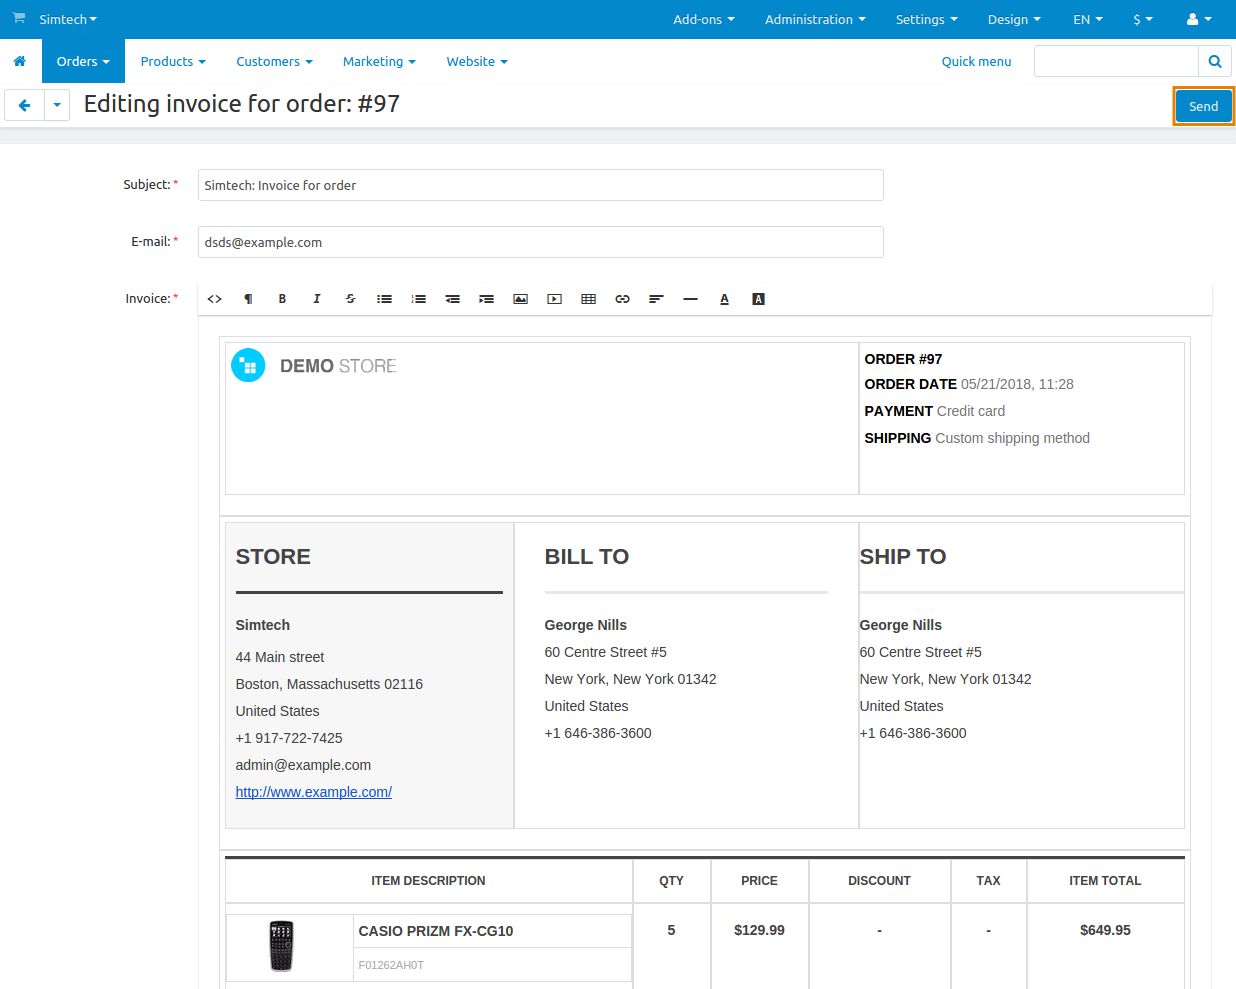
Task: Open the Website menu
Action: 477,61
